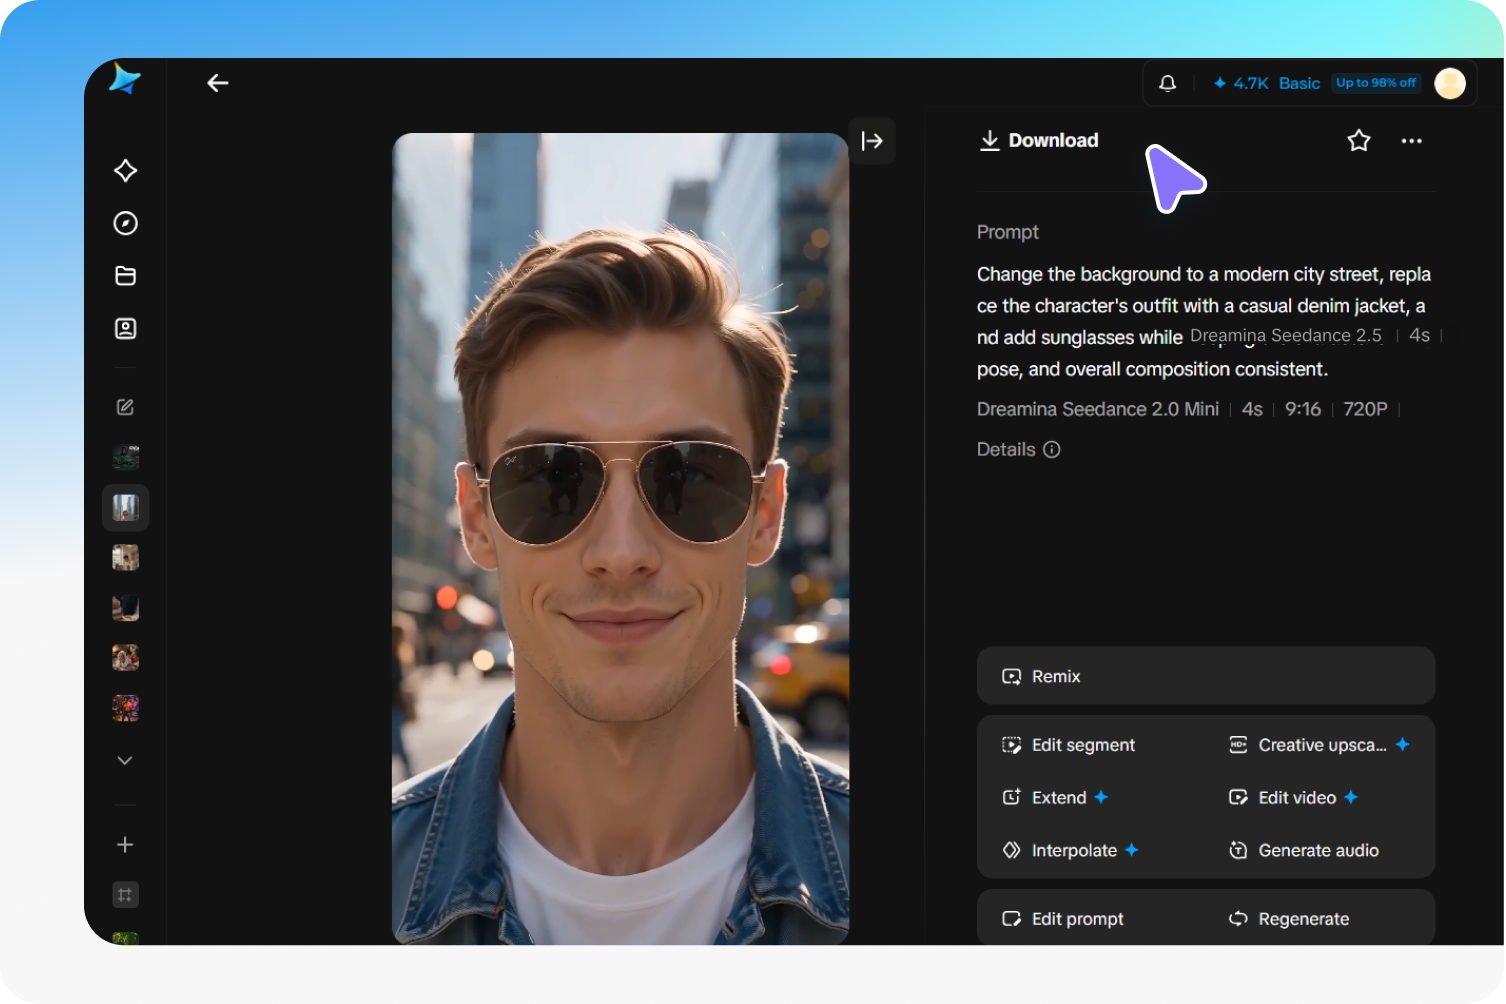Screen dimensions: 1506x1004
Task: Click the hashtag-frame icon below the plus
Action: coord(125,895)
